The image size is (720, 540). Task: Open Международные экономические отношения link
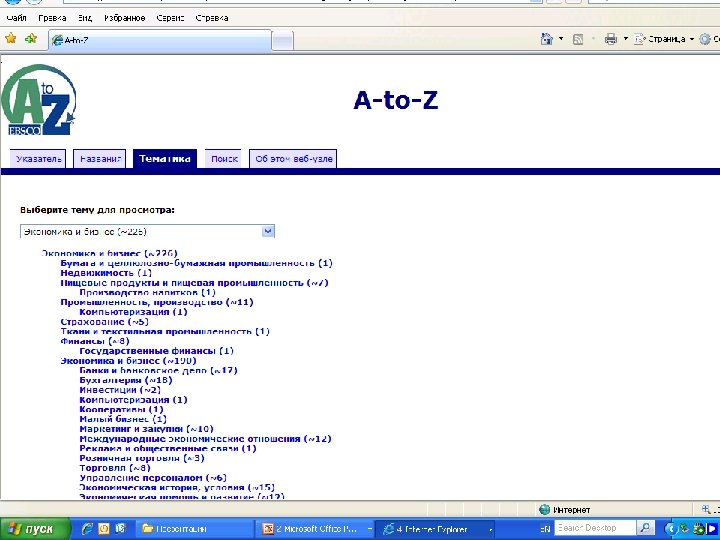coord(205,439)
